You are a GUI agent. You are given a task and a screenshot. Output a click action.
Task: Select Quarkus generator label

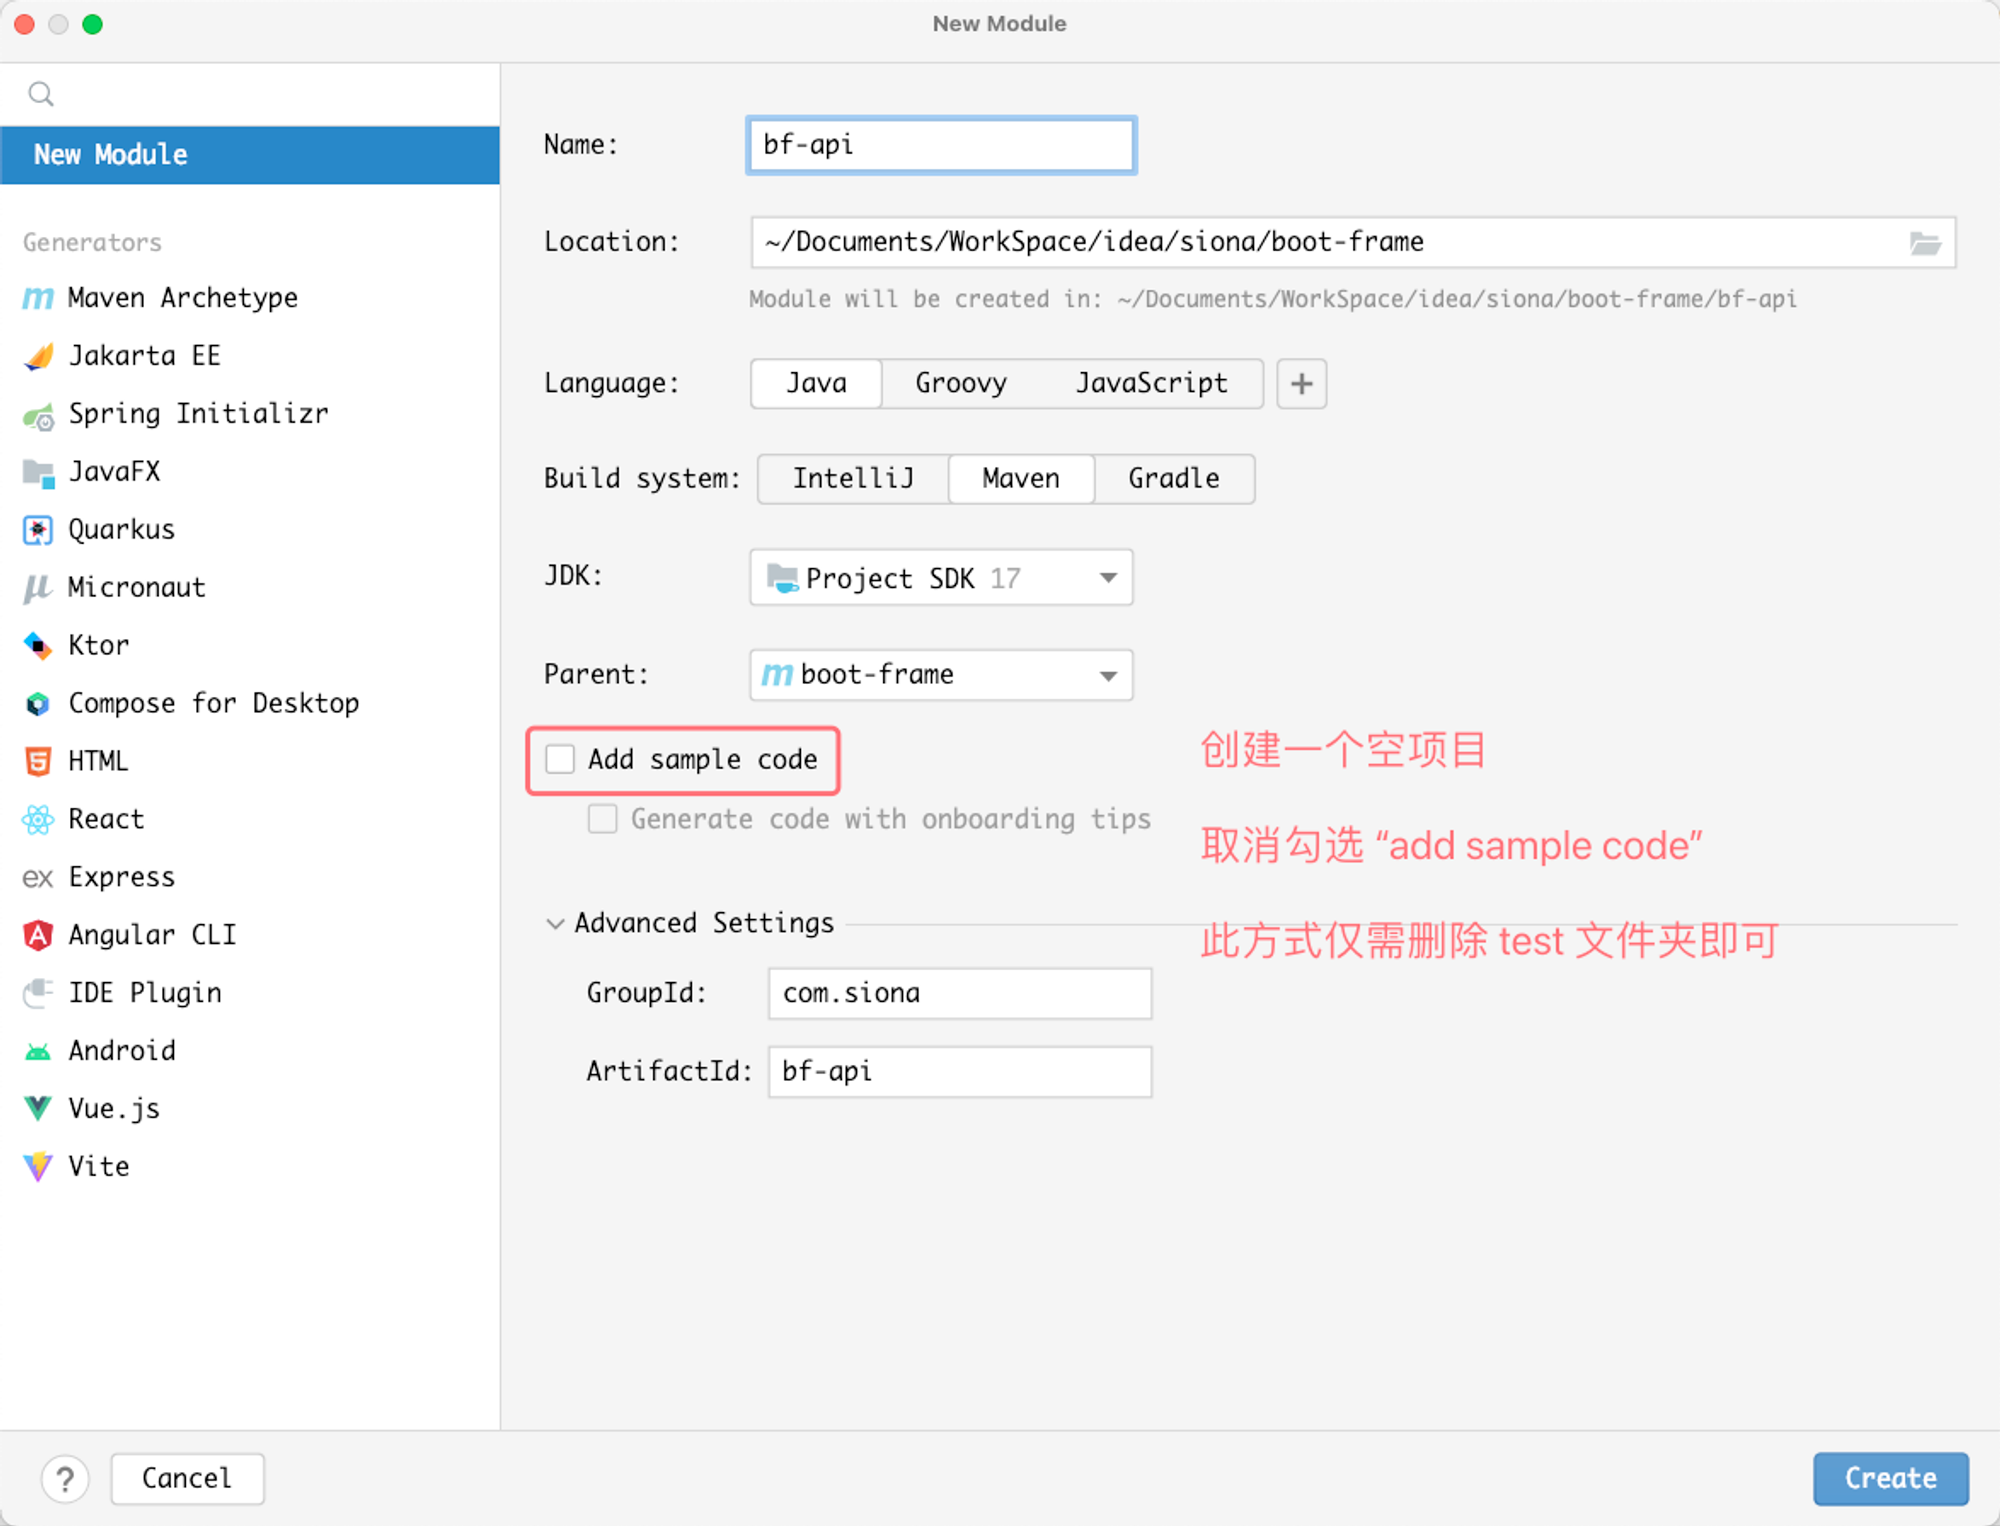tap(121, 530)
